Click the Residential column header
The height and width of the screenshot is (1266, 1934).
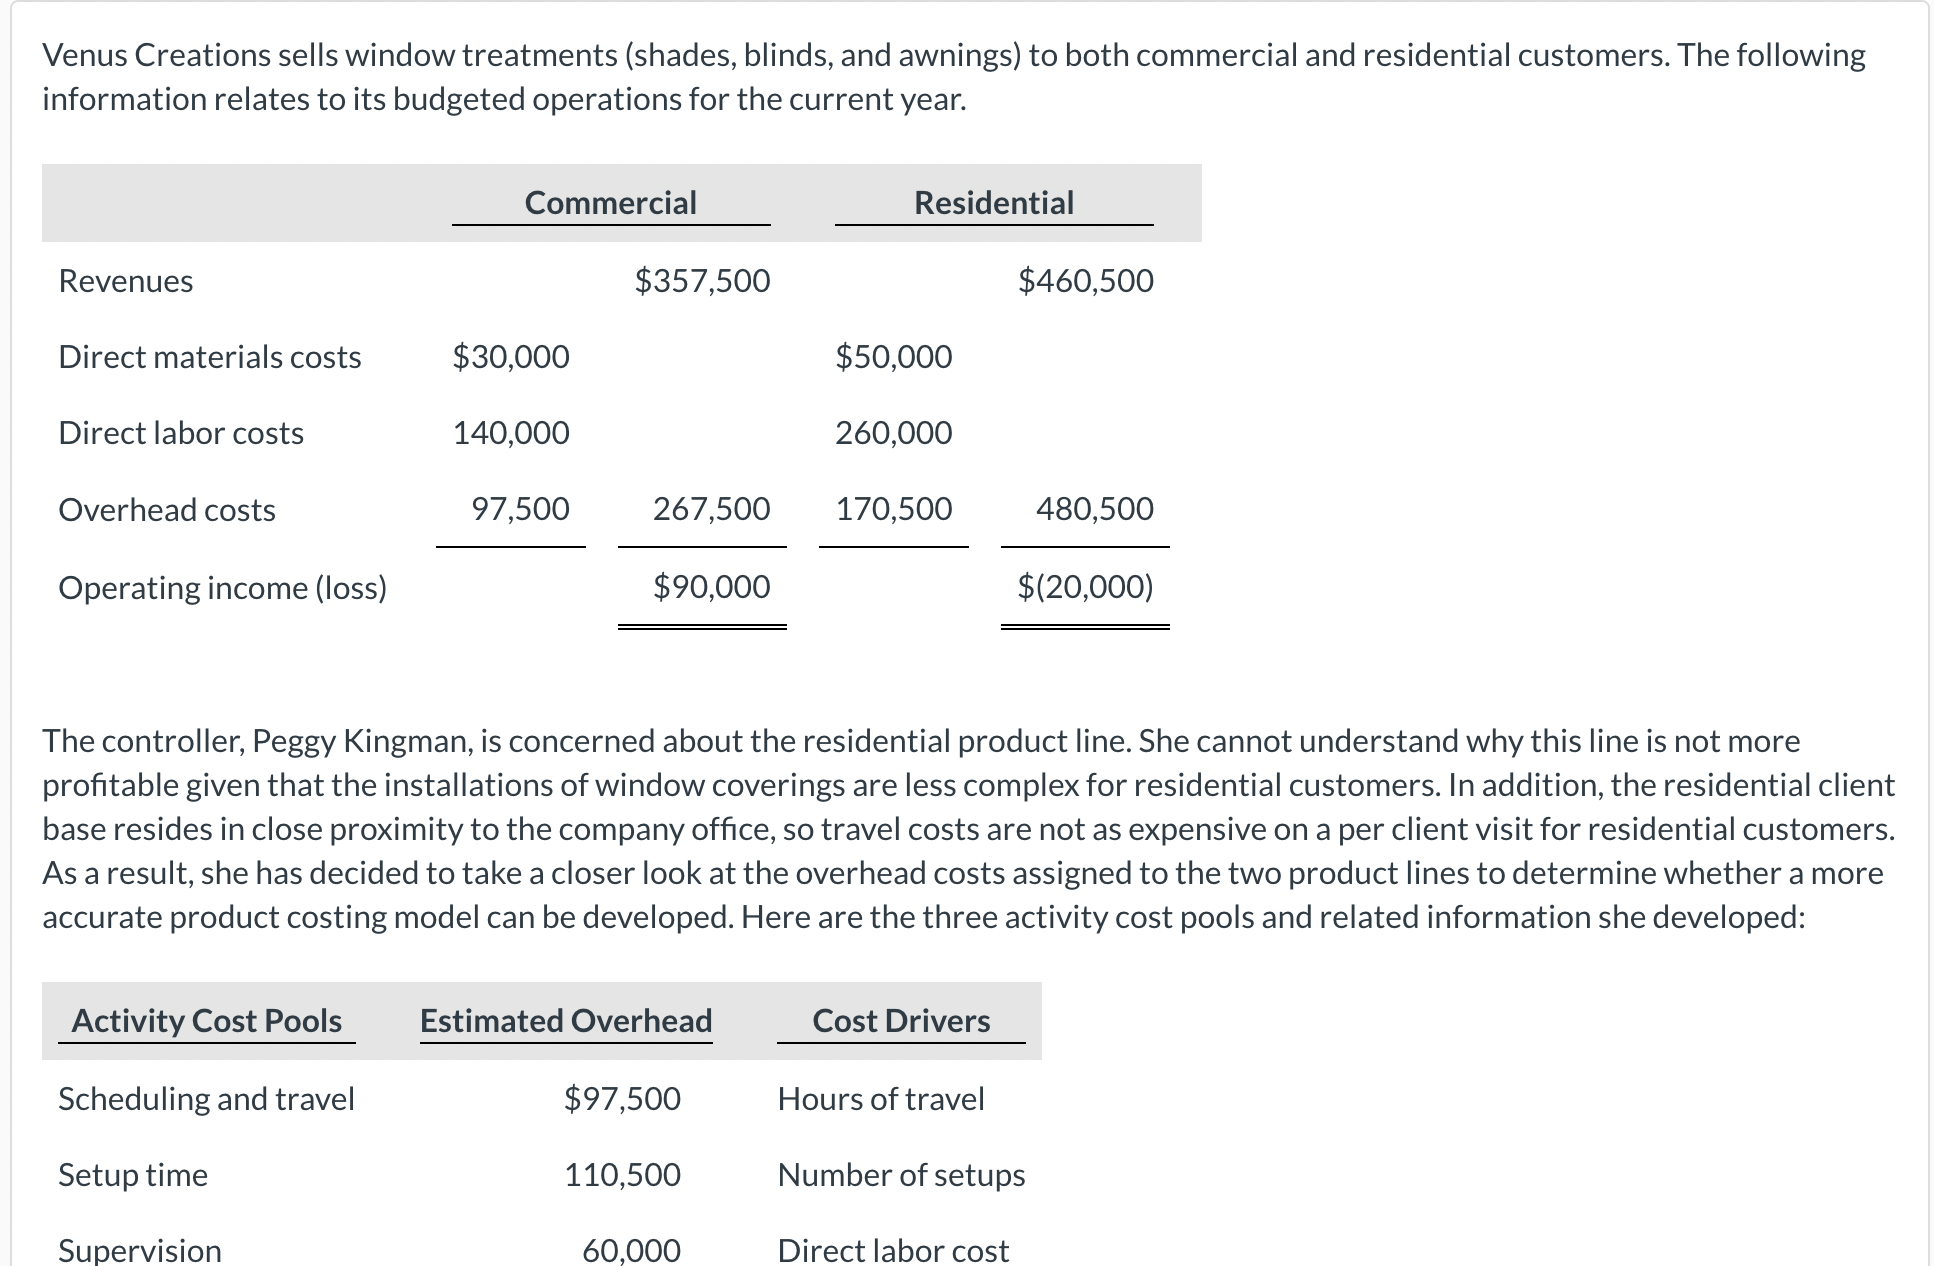(x=993, y=203)
